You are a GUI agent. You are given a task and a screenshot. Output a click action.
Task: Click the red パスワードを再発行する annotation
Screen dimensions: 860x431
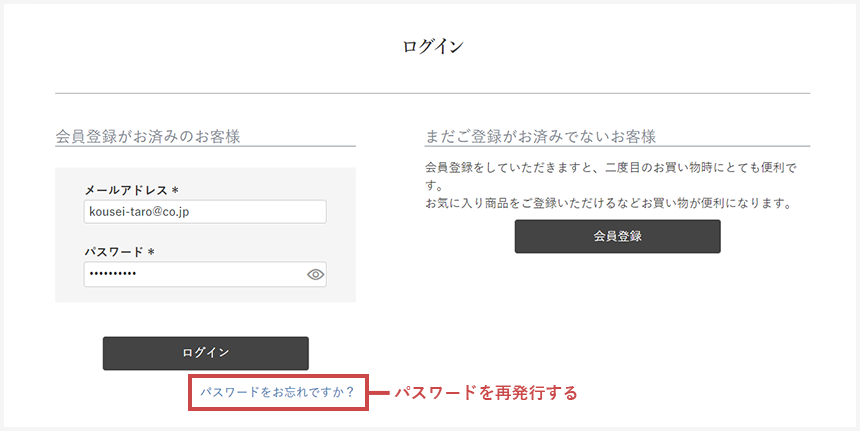(485, 392)
